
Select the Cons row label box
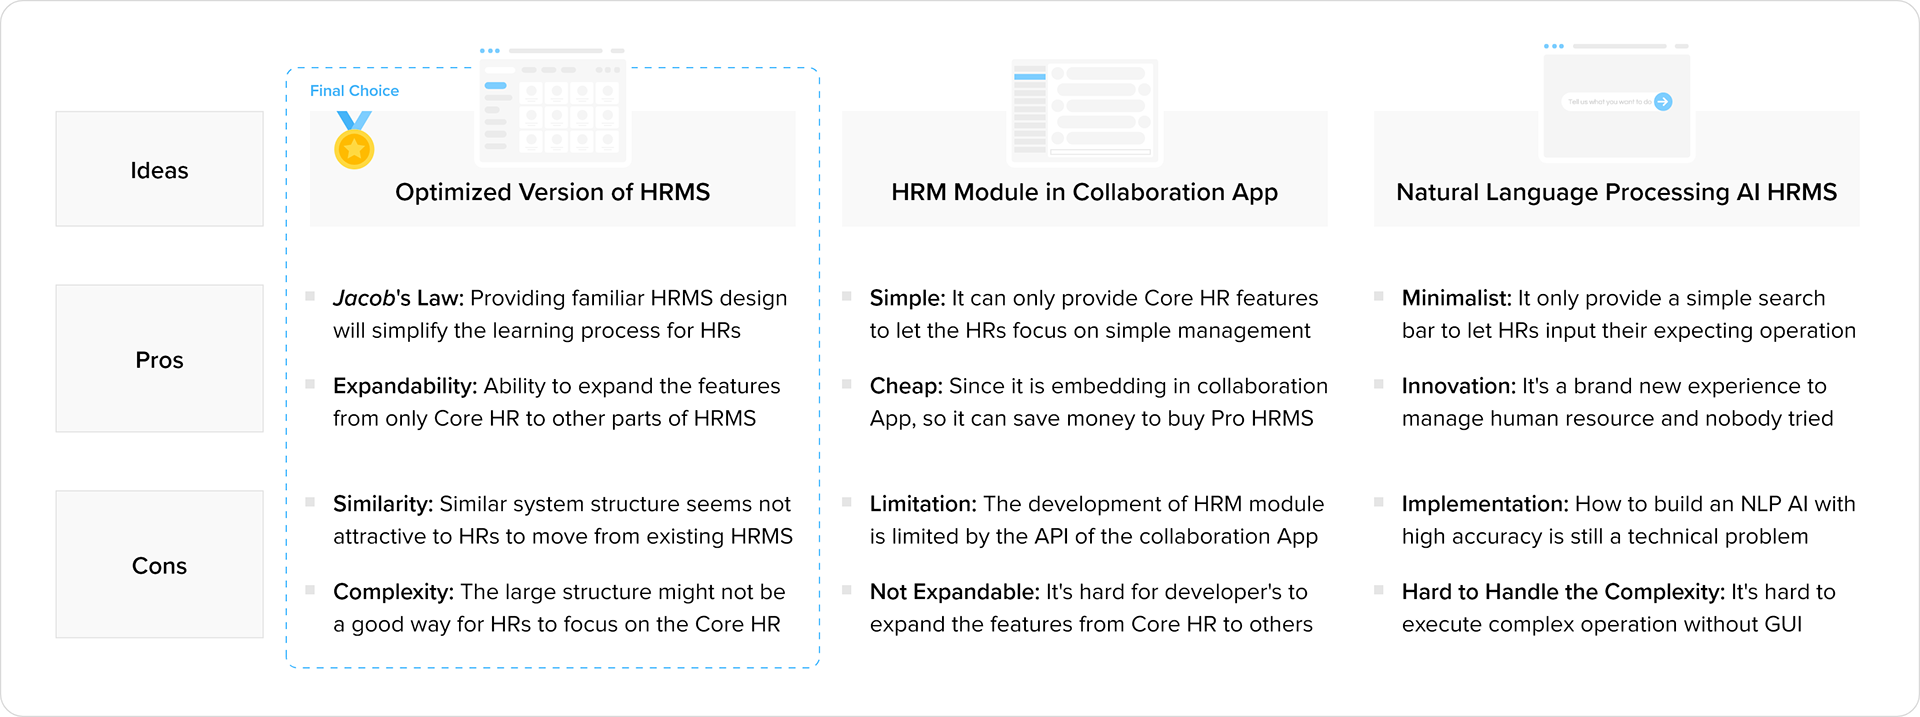(x=160, y=565)
